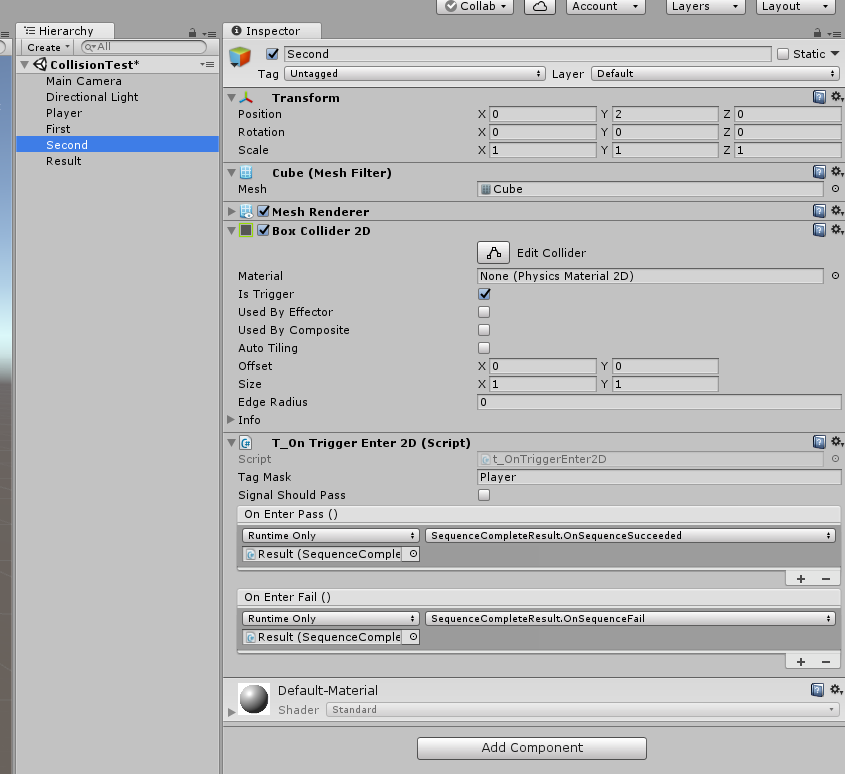
Task: Select Main Camera in Hierarchy
Action: [117, 81]
